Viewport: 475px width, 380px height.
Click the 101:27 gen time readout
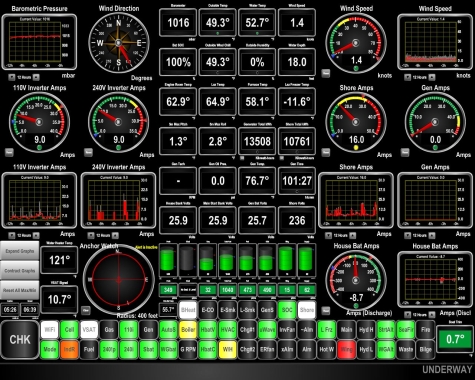tap(297, 181)
